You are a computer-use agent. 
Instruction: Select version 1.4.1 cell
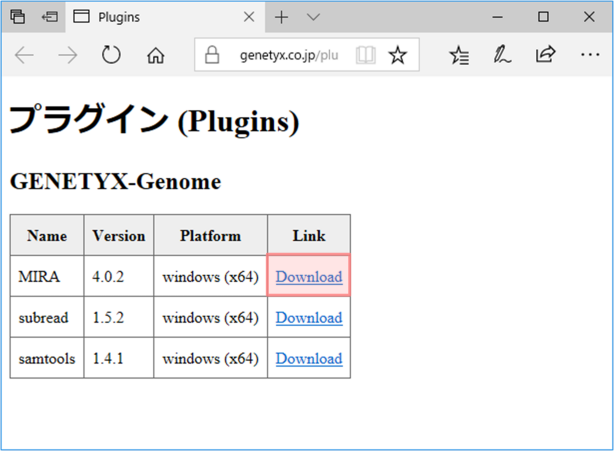pyautogui.click(x=119, y=358)
